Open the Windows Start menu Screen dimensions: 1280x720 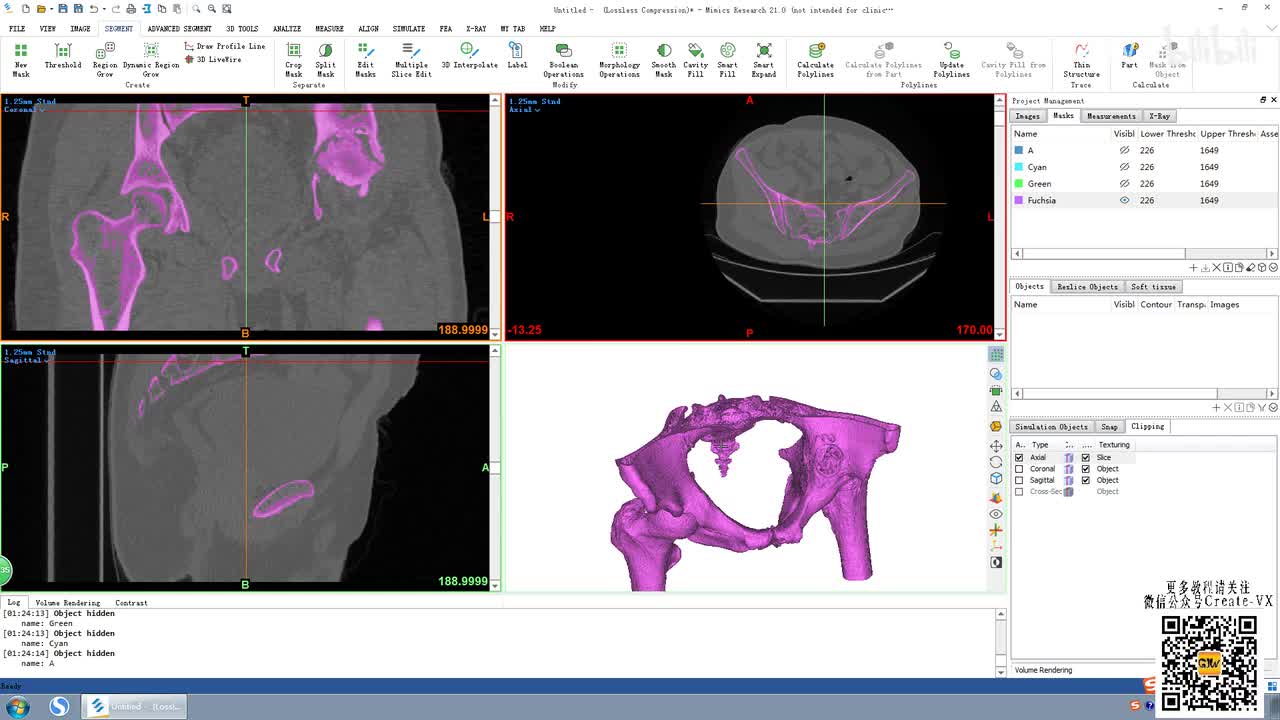coord(17,707)
